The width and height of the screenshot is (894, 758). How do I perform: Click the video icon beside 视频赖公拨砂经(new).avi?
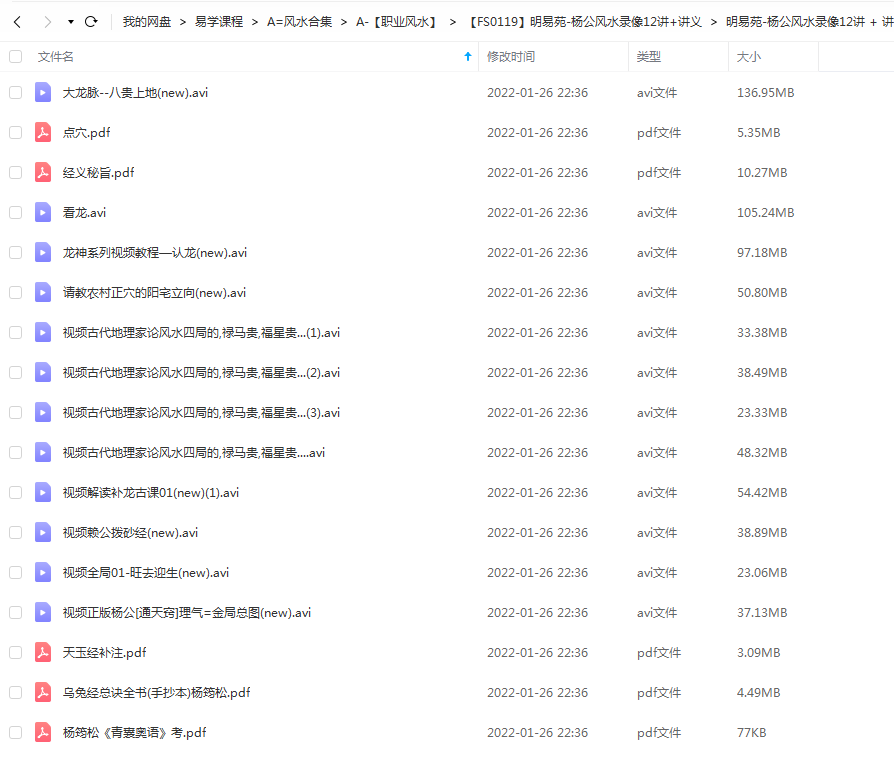click(x=41, y=532)
